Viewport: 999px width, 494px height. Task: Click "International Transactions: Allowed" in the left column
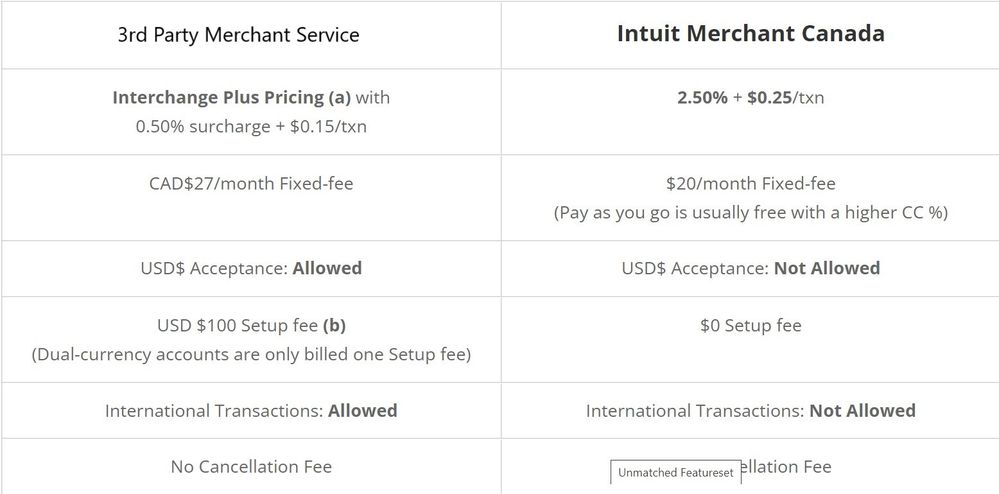point(251,411)
